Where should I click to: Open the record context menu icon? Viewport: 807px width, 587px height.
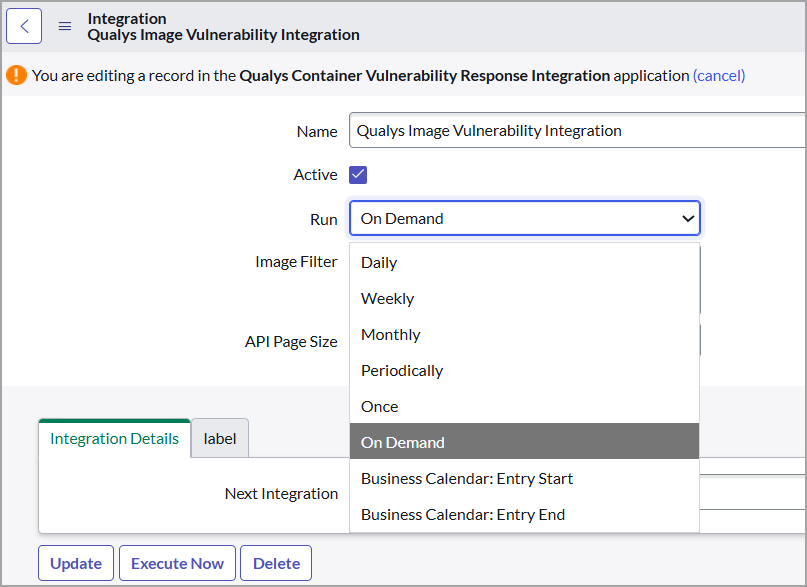(x=63, y=25)
